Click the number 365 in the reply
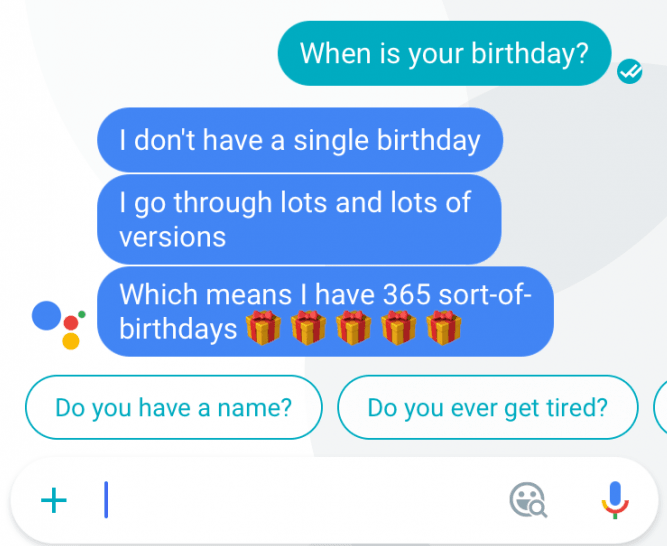Viewport: 667px width, 546px height. coord(407,295)
